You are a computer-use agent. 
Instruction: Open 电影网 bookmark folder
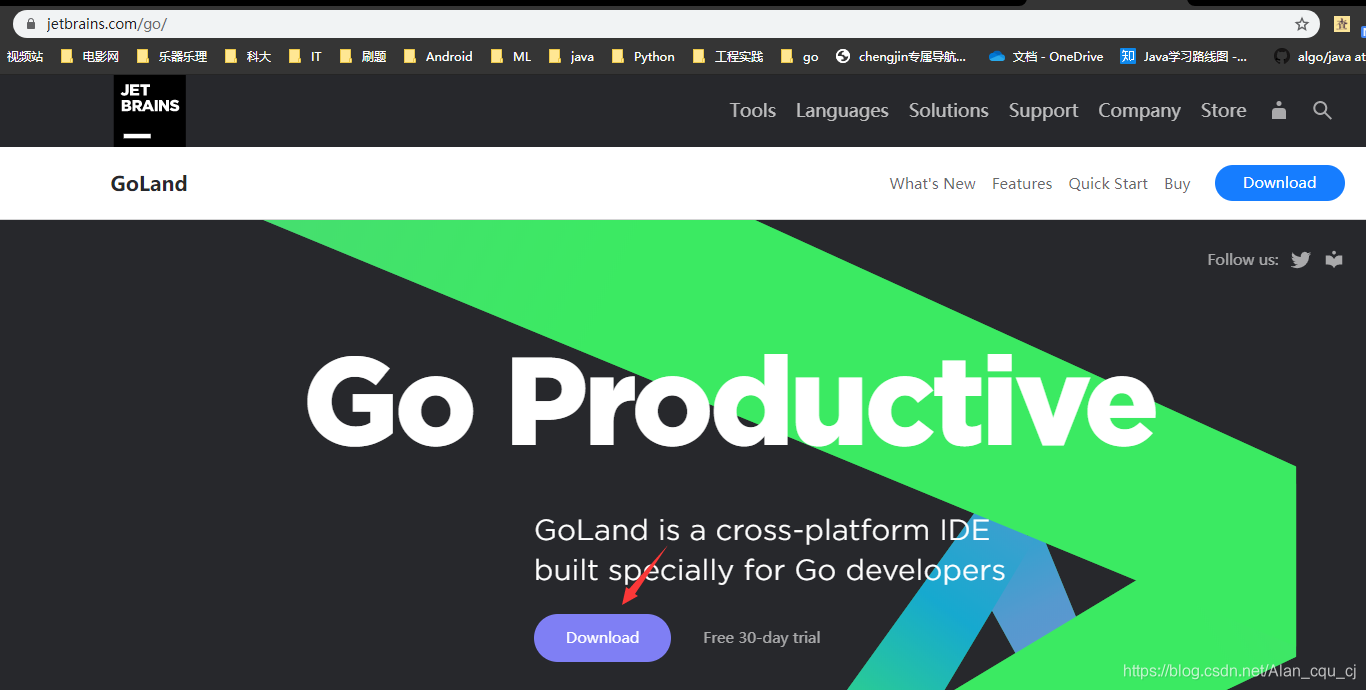pyautogui.click(x=89, y=57)
